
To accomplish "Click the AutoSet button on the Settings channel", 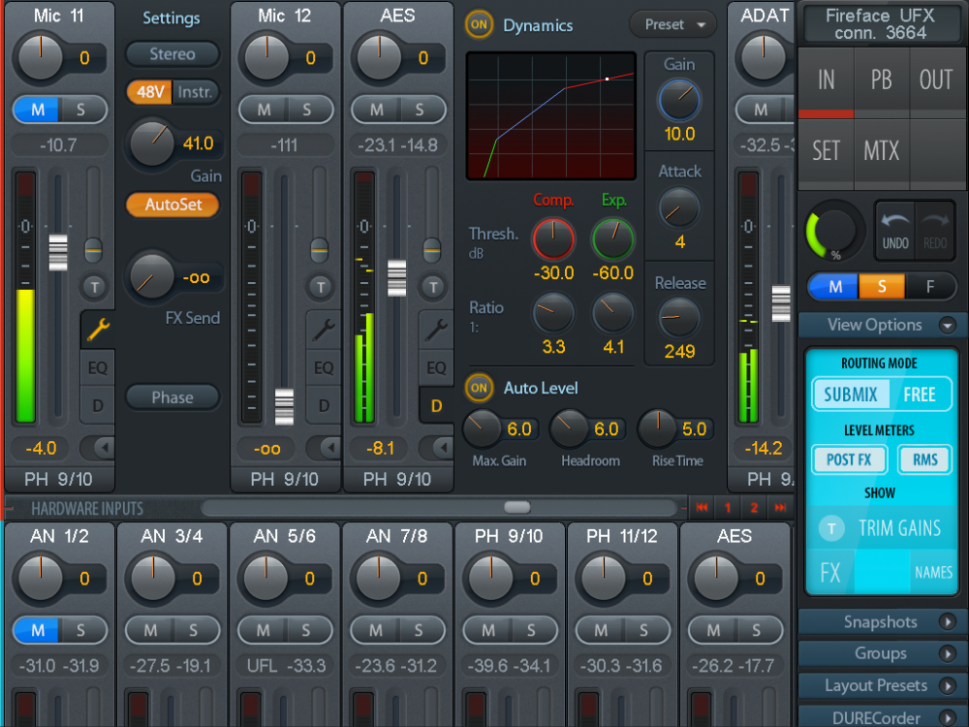I will (172, 205).
